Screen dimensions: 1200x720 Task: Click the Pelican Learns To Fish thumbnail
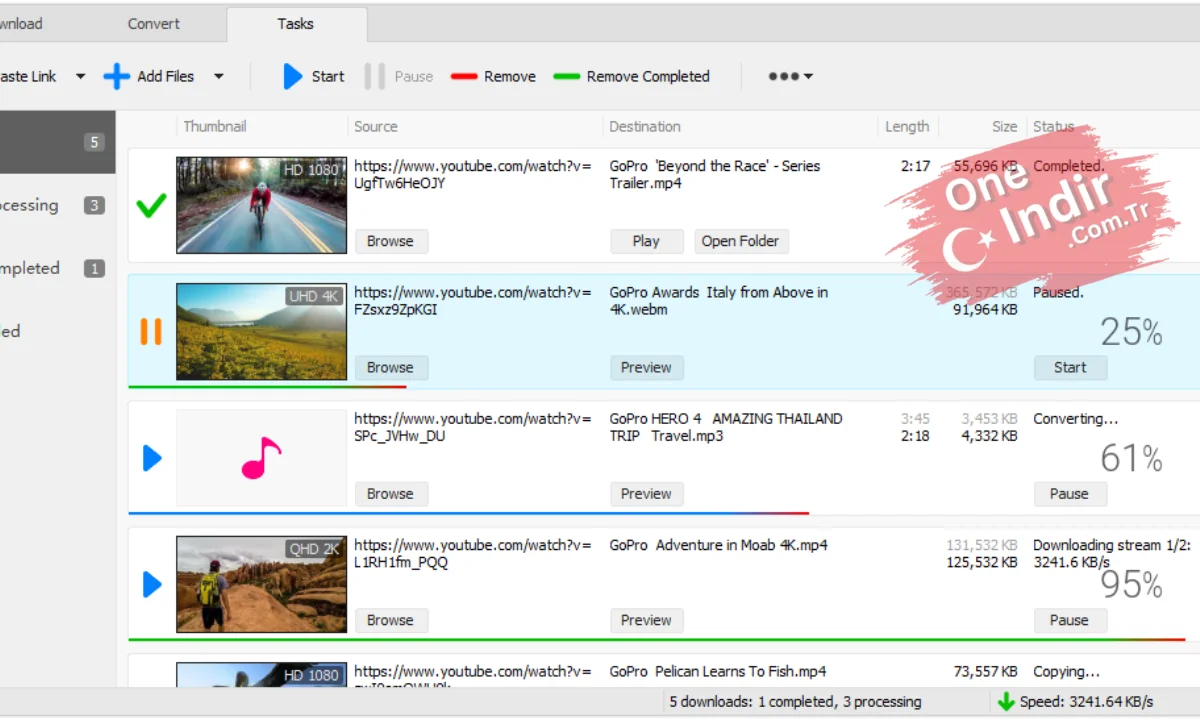(262, 674)
